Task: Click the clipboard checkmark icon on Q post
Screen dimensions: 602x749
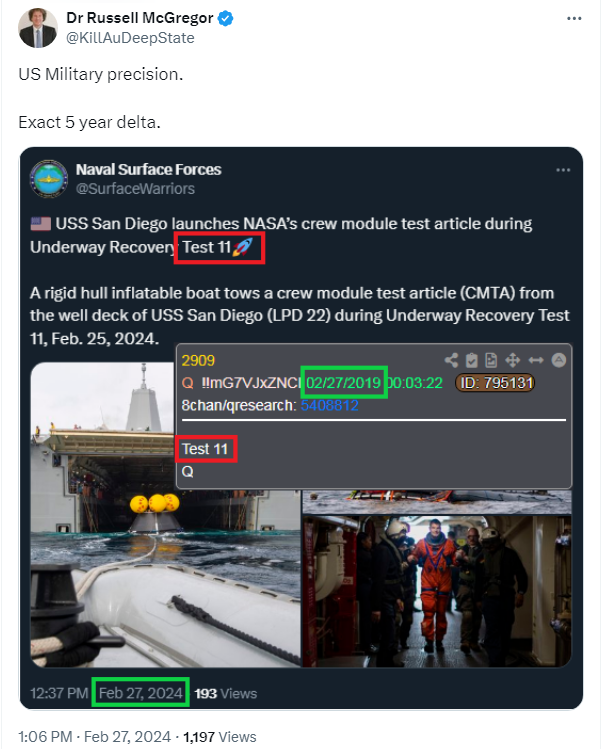Action: pos(472,360)
